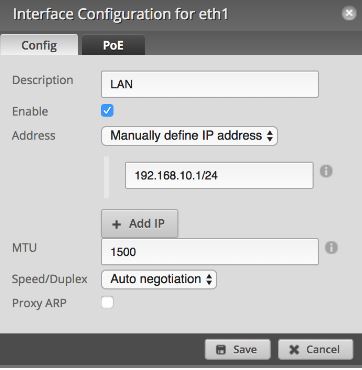
Task: Cancel the interface configuration changes
Action: (x=315, y=350)
